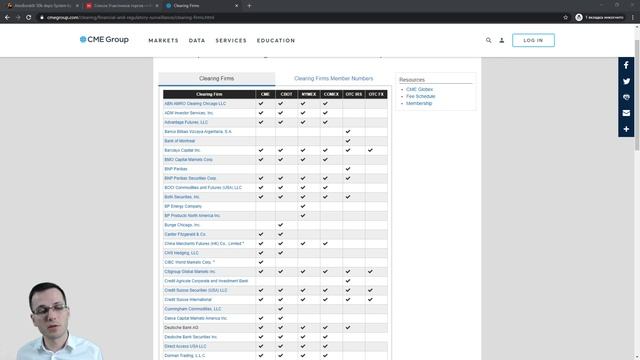Screen dimensions: 640x360
Task: Open Citigroup Global Markets Inc. link
Action: (190, 272)
